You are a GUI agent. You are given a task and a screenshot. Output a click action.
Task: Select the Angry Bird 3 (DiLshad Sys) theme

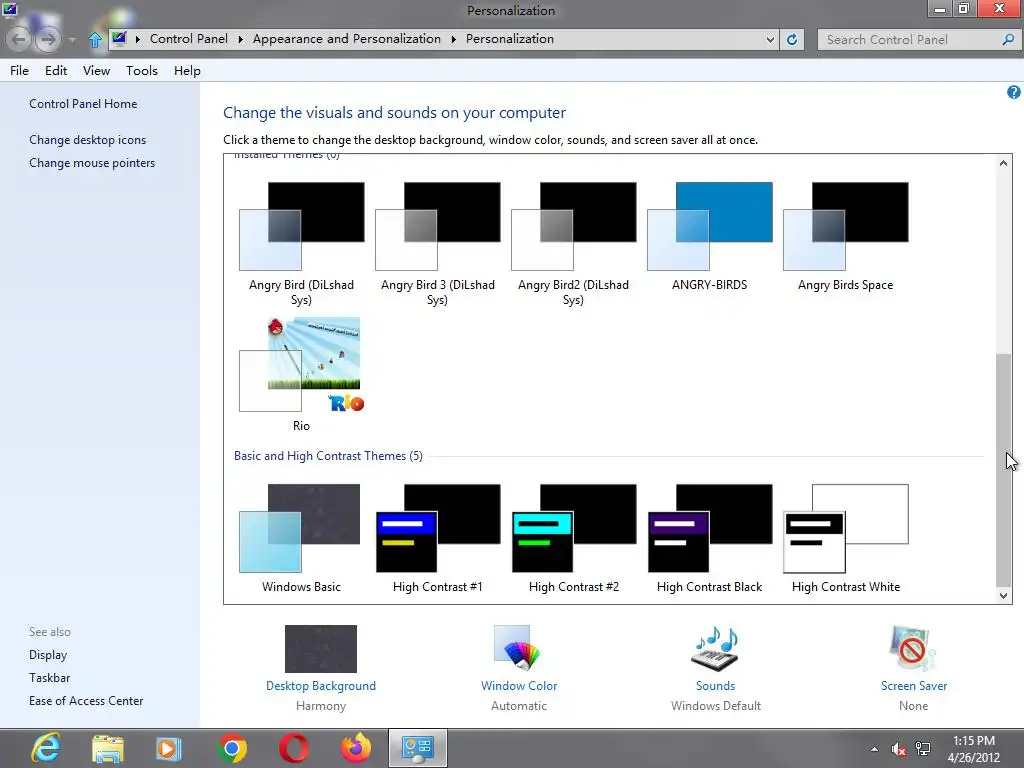[x=437, y=243]
